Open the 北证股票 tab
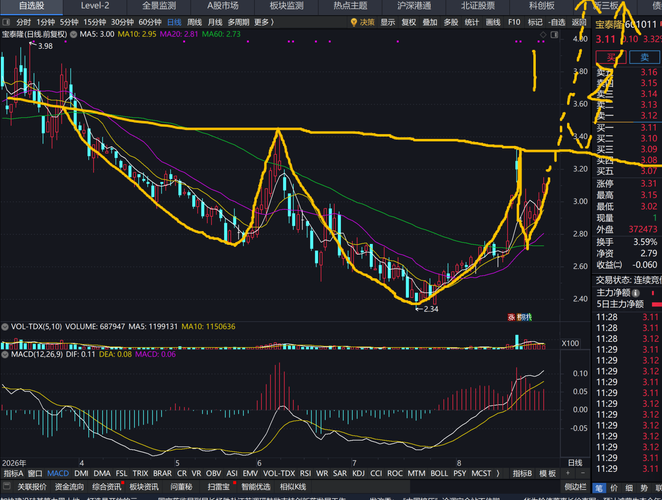This screenshot has height=500, width=662. 478,6
